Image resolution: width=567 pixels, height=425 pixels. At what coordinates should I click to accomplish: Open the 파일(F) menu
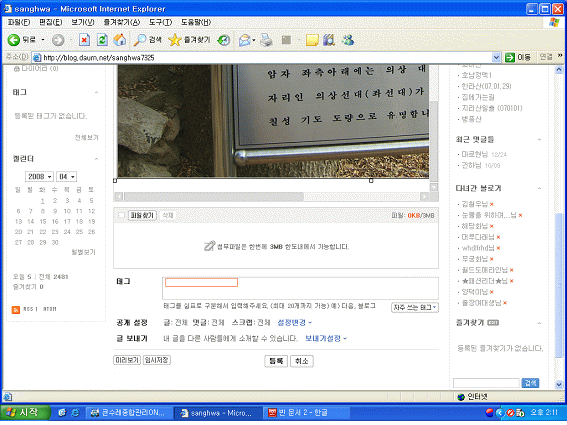(19, 22)
